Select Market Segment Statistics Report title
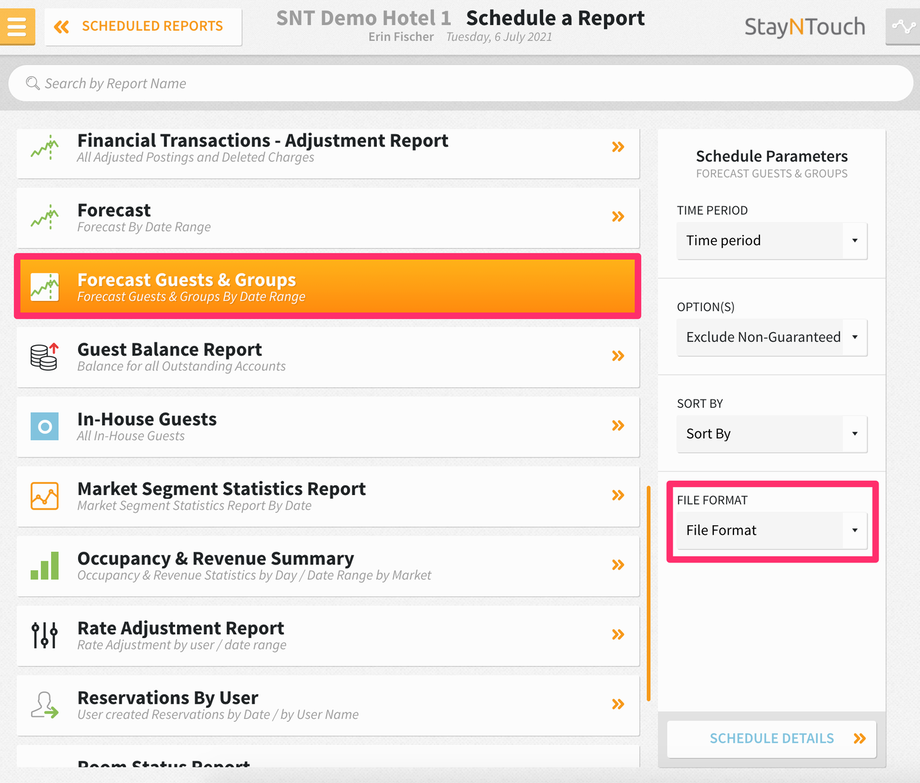The width and height of the screenshot is (920, 783). [x=221, y=489]
